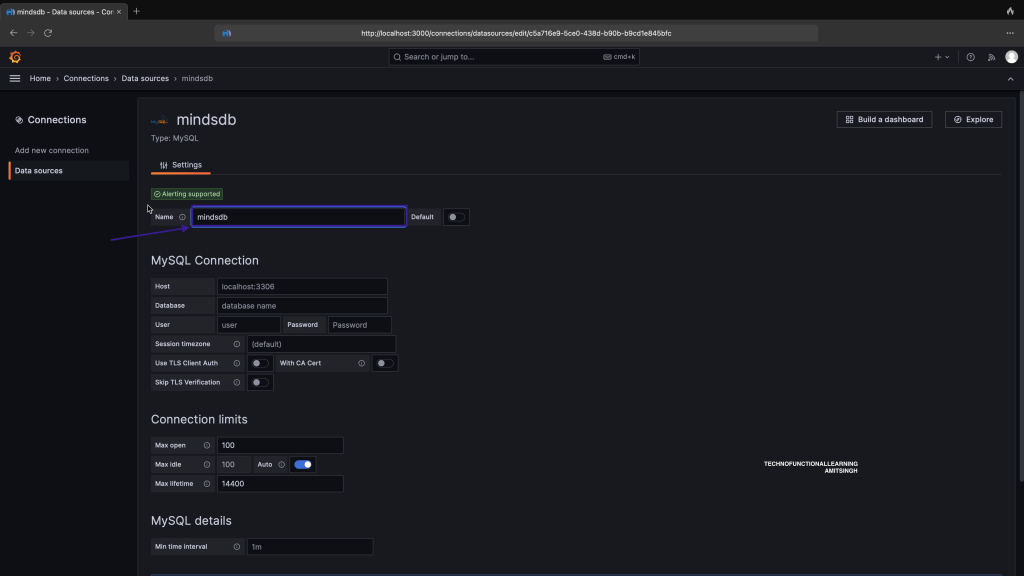Turn off the Max idle Auto toggle
The image size is (1024, 576).
(x=302, y=464)
